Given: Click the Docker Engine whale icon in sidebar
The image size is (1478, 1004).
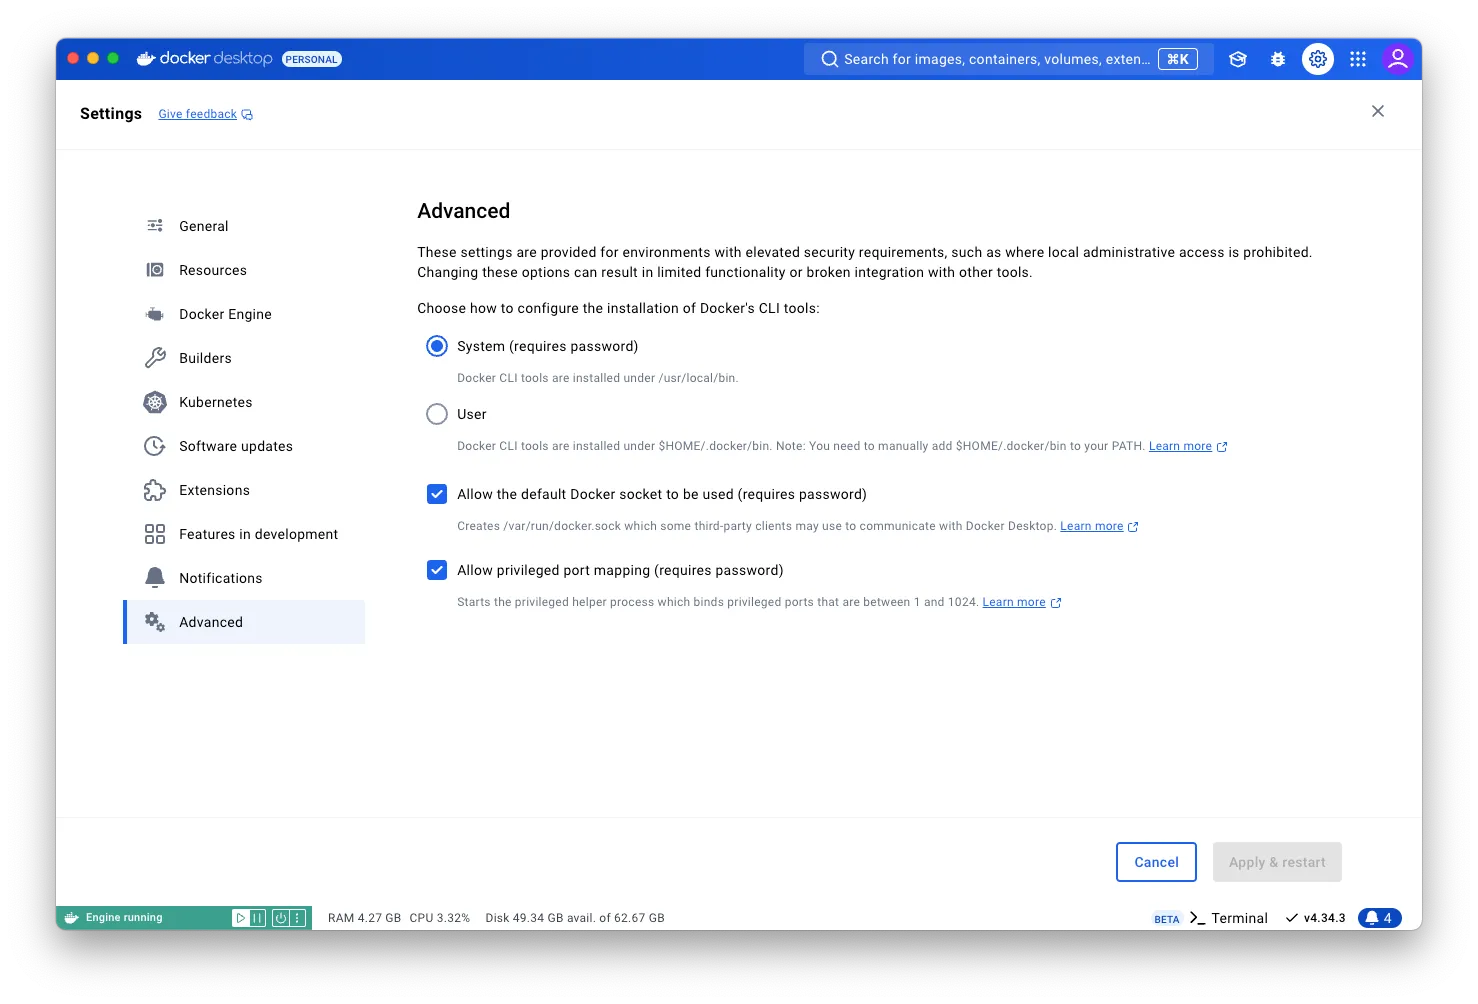Looking at the screenshot, I should point(155,314).
